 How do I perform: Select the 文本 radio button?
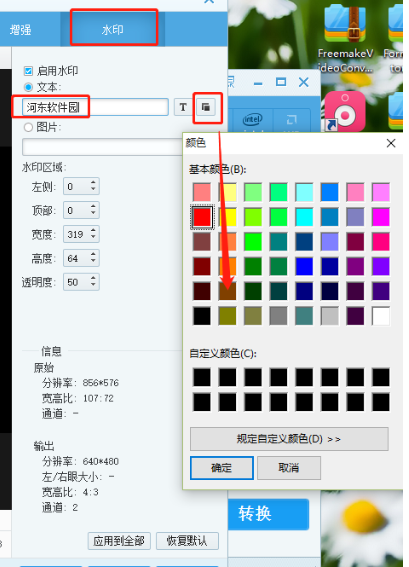(28, 87)
